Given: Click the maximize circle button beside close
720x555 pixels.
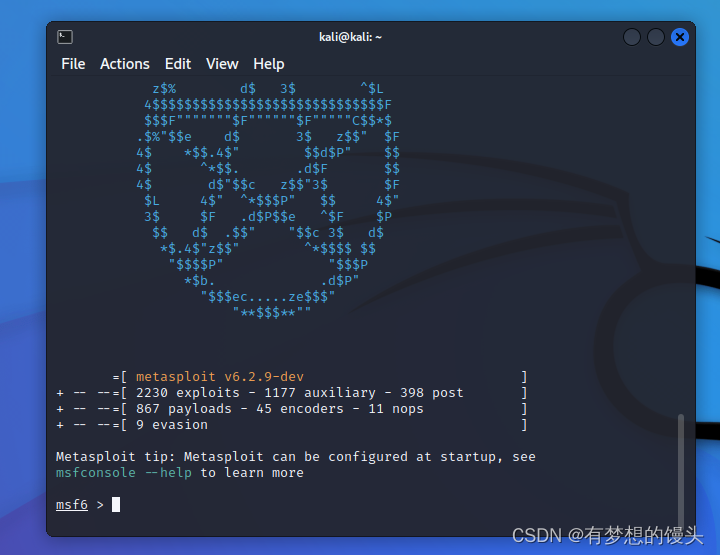Looking at the screenshot, I should pyautogui.click(x=656, y=37).
